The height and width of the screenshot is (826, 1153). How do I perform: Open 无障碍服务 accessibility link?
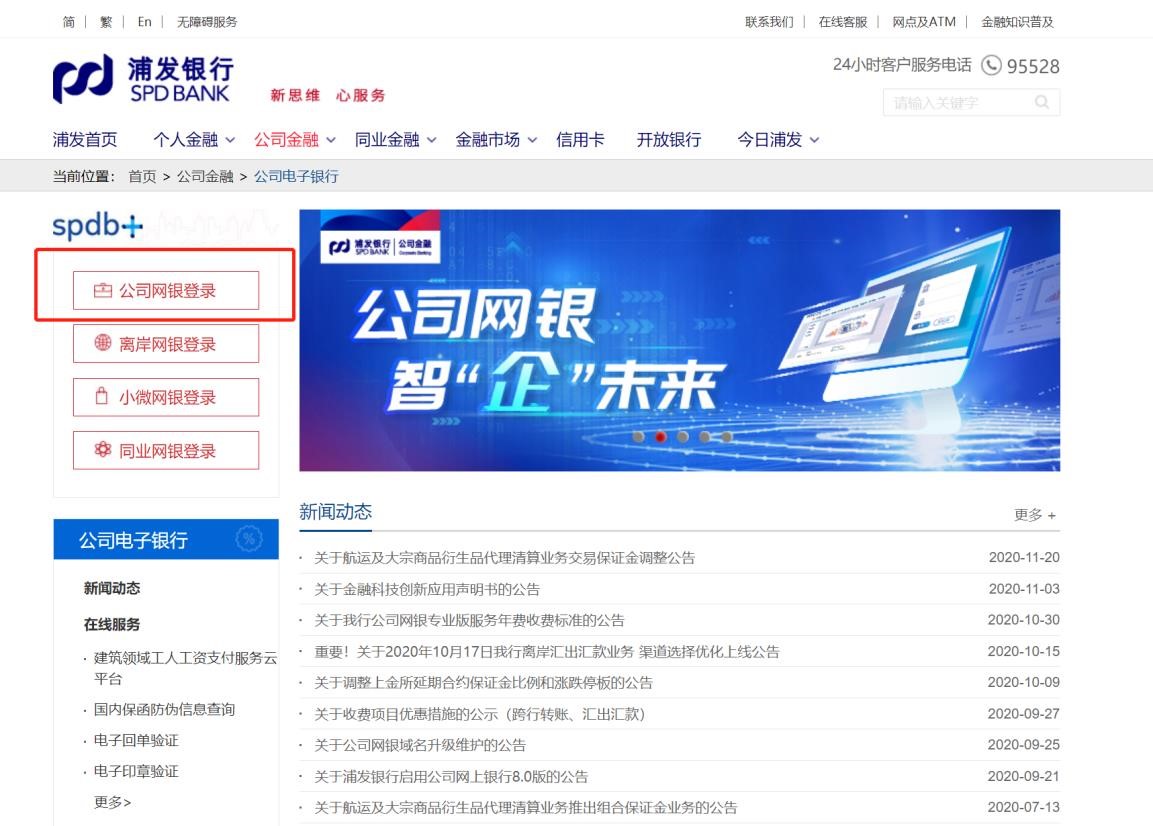click(x=207, y=22)
